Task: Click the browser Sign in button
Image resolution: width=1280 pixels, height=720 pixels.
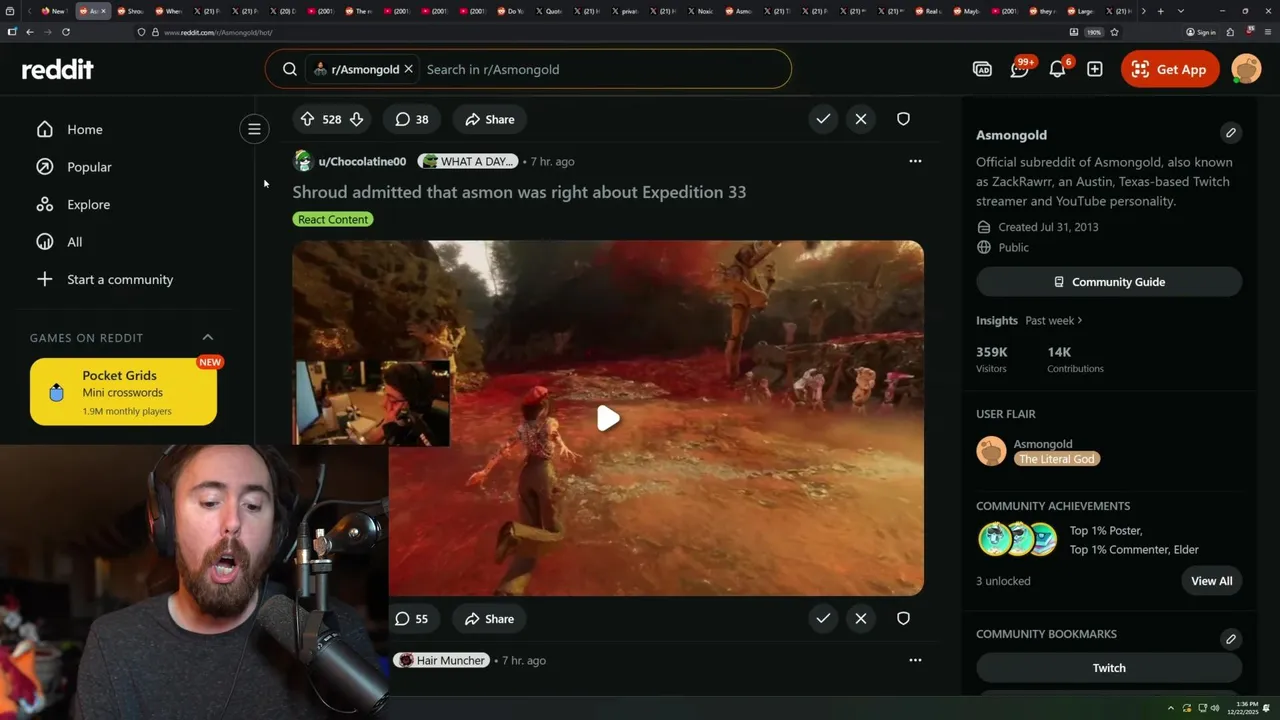Action: point(1201,32)
